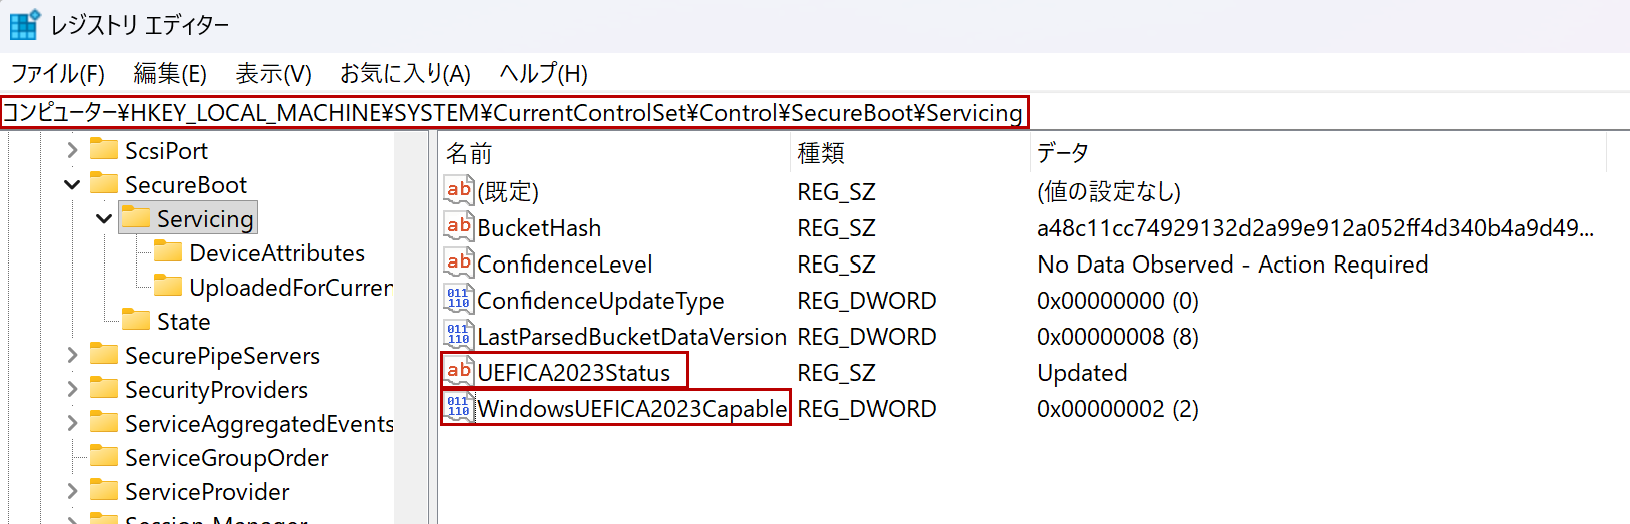Screen dimensions: 1630x524
Task: Click the データ column header
Action: pos(1062,153)
